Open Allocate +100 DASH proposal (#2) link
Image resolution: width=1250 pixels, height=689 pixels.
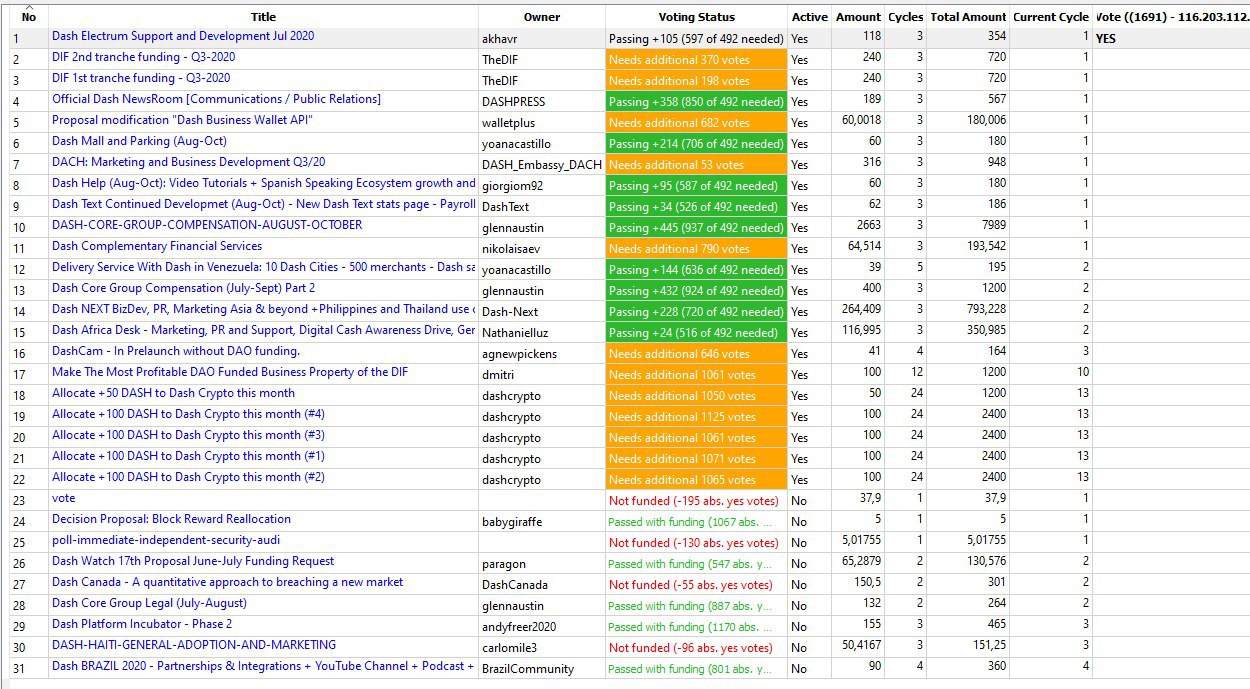(x=188, y=477)
